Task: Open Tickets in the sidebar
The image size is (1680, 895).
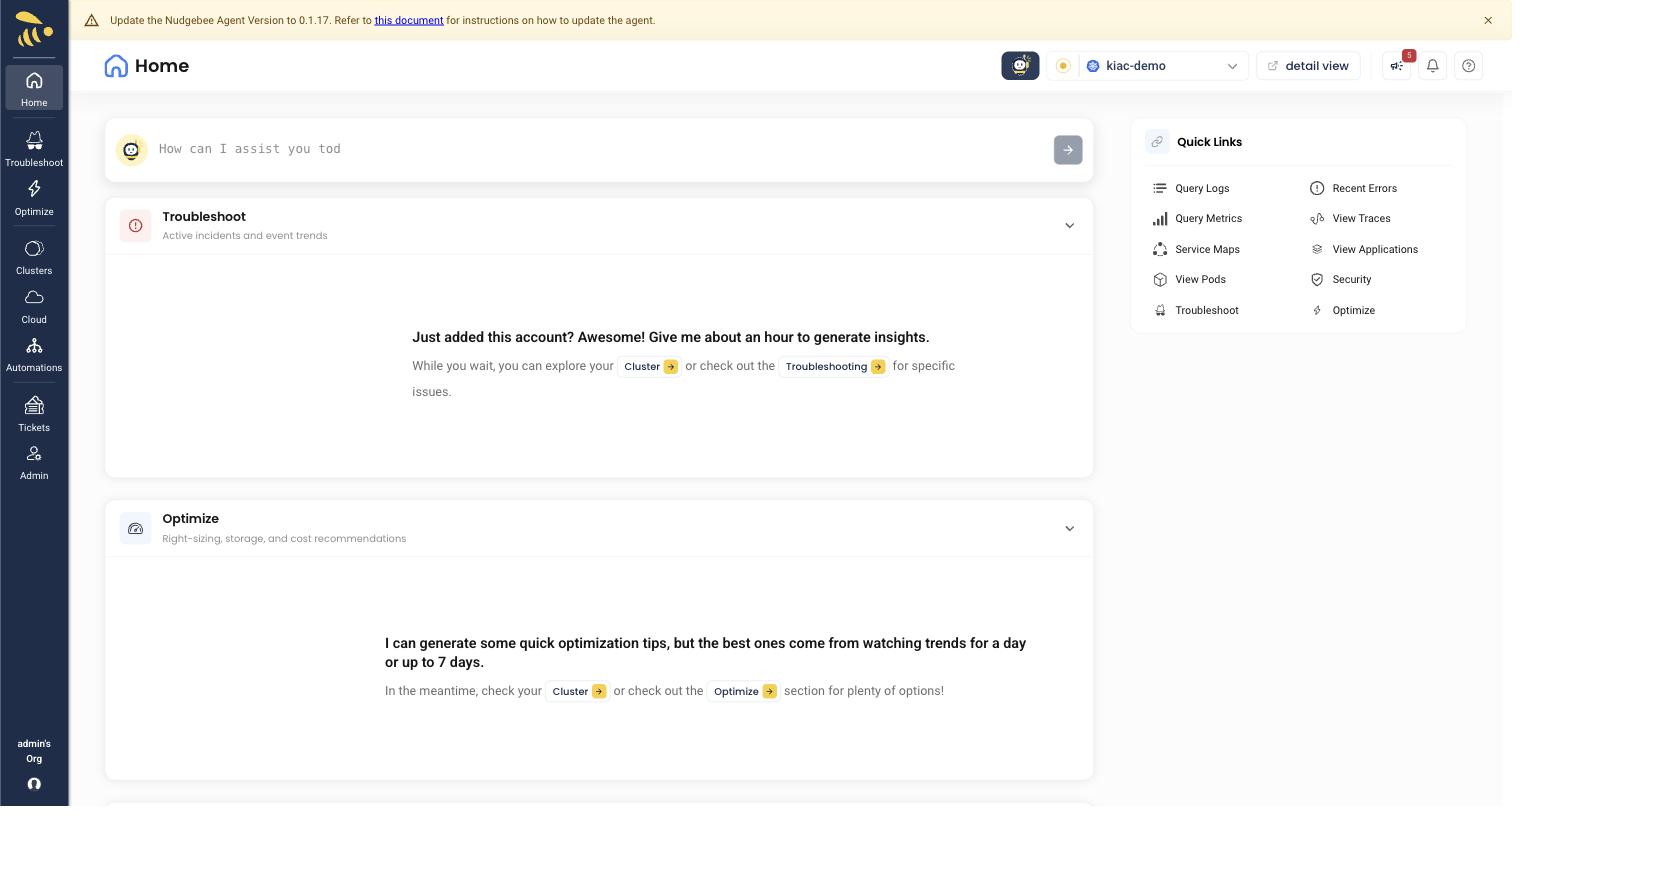Action: 34,414
